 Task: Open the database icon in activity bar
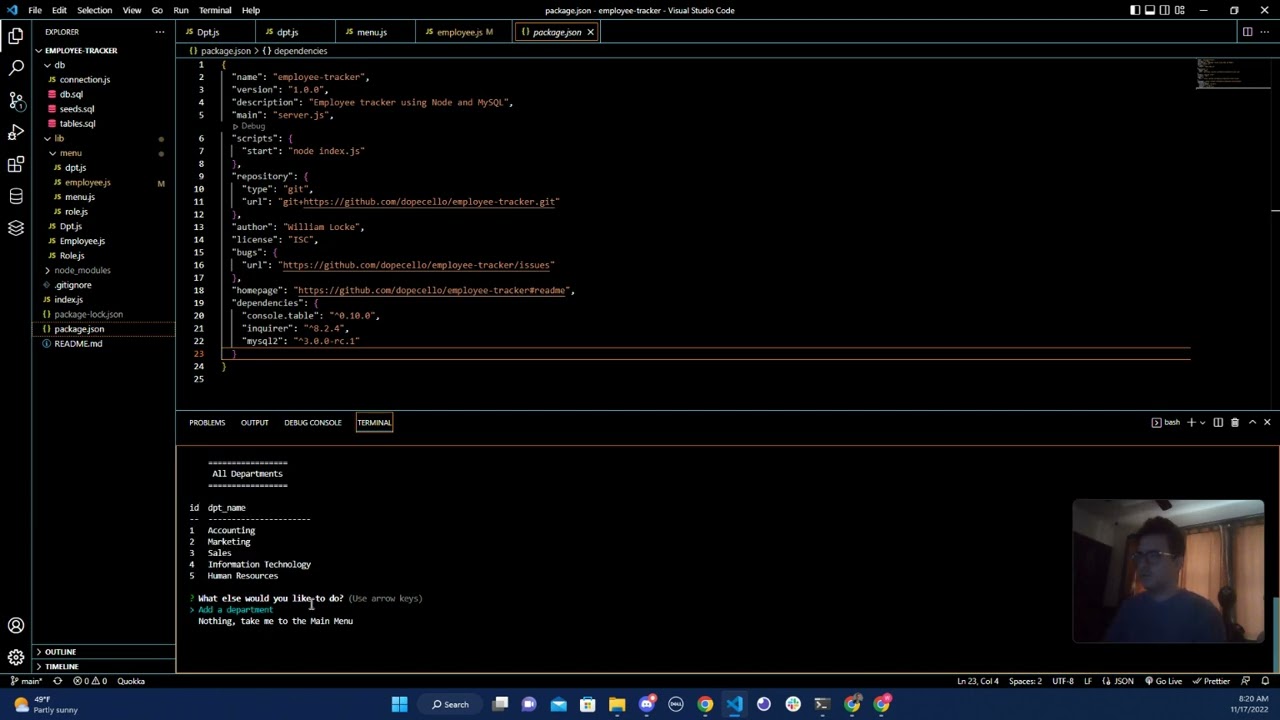[16, 197]
